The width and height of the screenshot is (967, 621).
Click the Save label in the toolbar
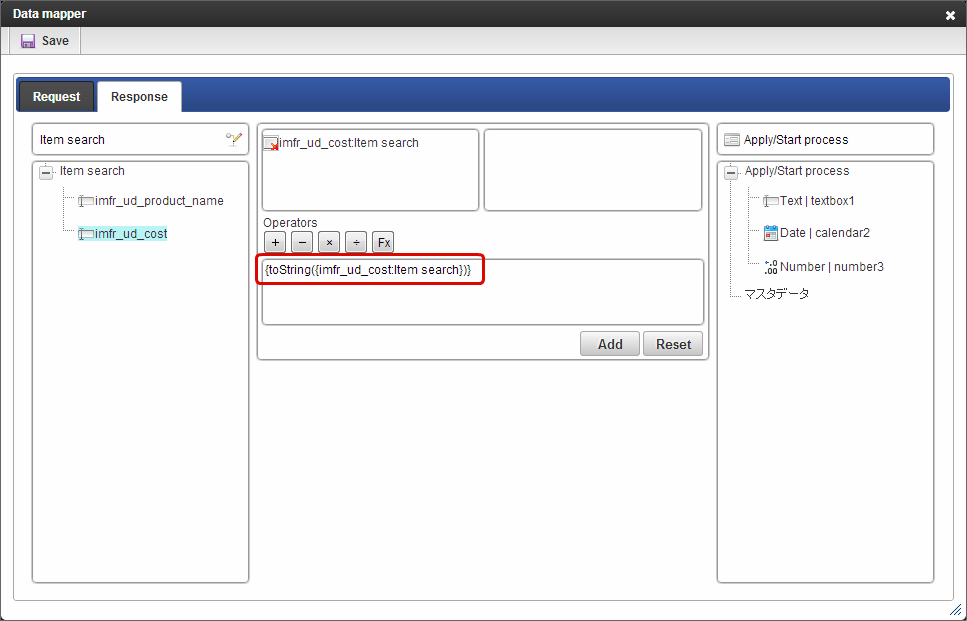click(x=56, y=41)
